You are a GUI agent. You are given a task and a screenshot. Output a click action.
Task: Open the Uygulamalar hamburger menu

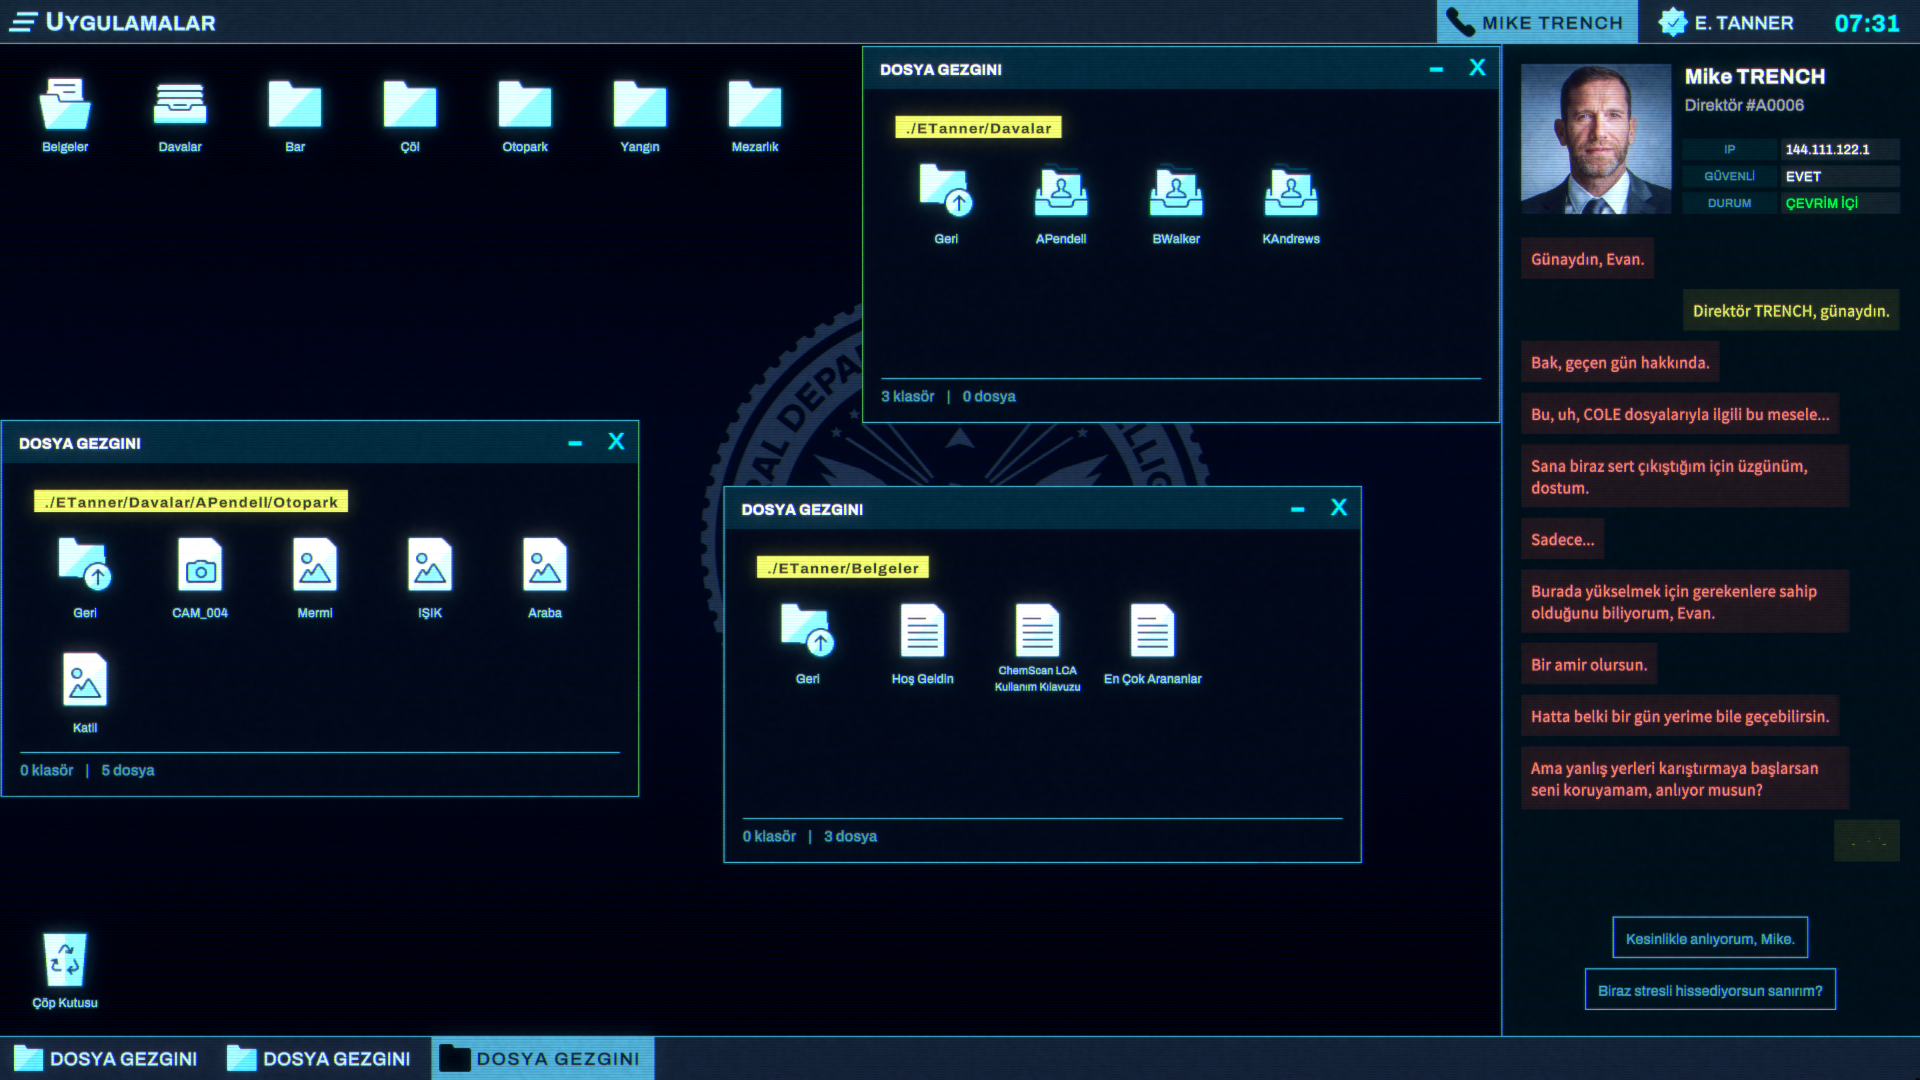[x=23, y=22]
